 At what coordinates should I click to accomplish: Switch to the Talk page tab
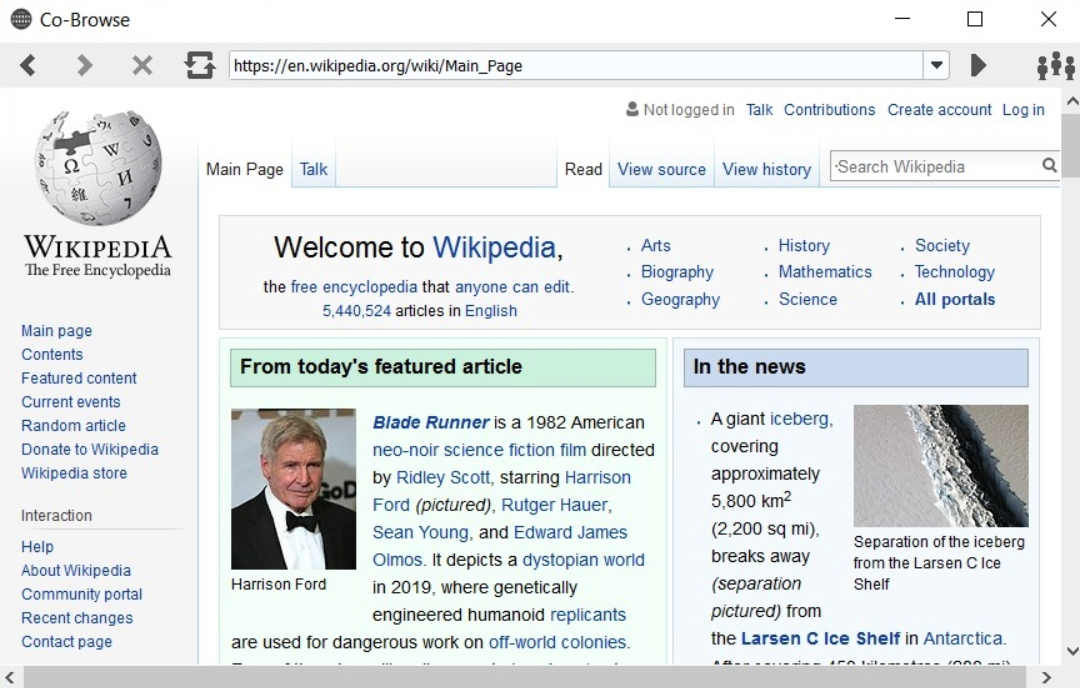[x=313, y=170]
